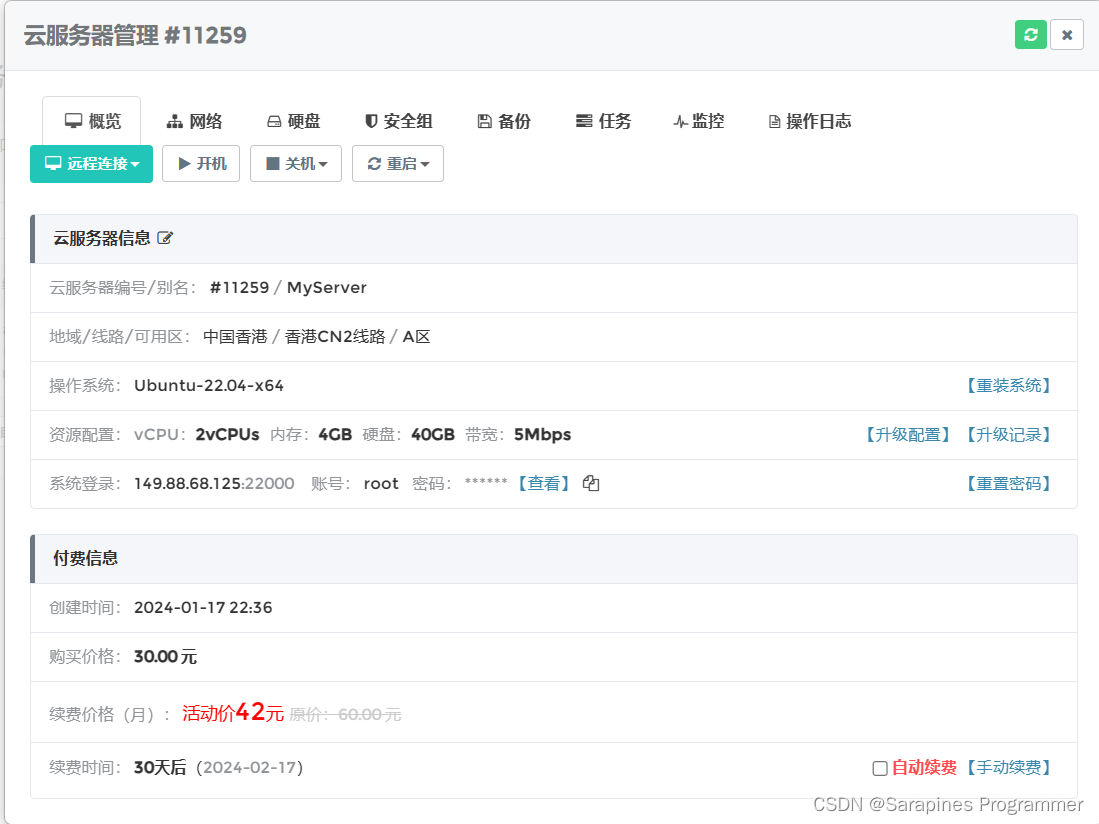Screen dimensions: 1099x824
Task: Expand the 远程连接 dropdown
Action: [92, 164]
